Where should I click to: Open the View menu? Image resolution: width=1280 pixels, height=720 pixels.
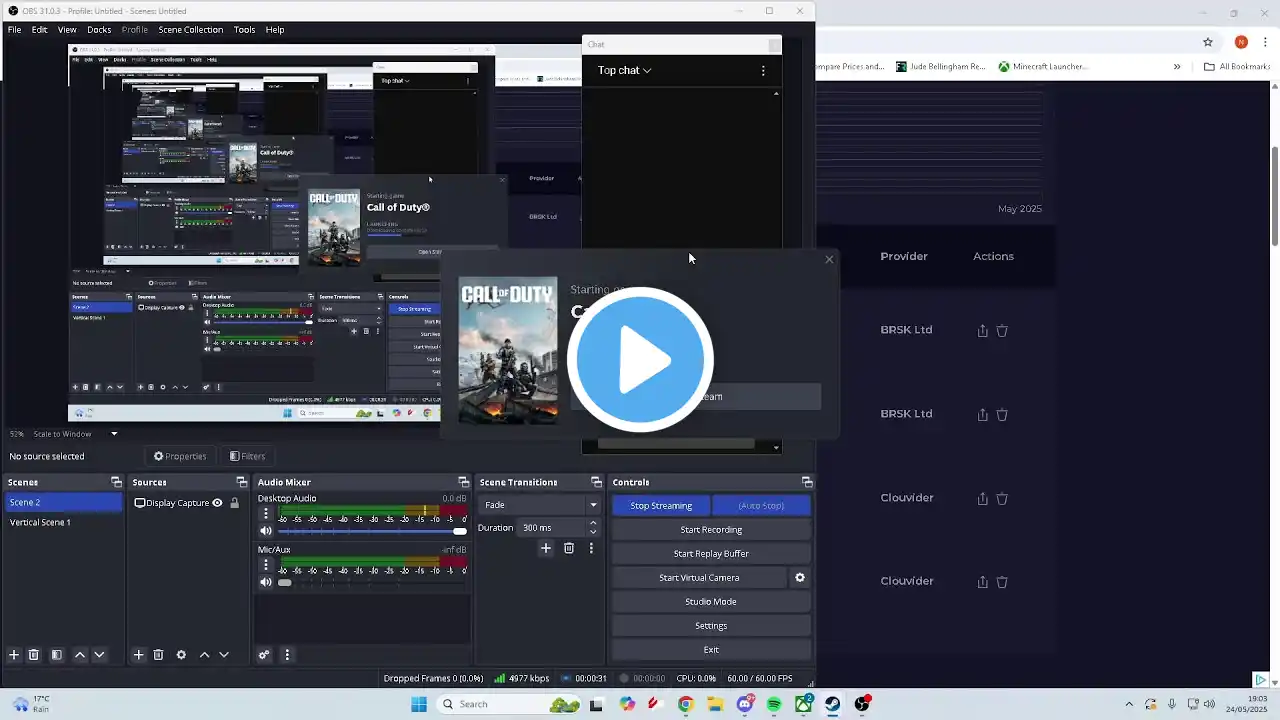pos(67,30)
